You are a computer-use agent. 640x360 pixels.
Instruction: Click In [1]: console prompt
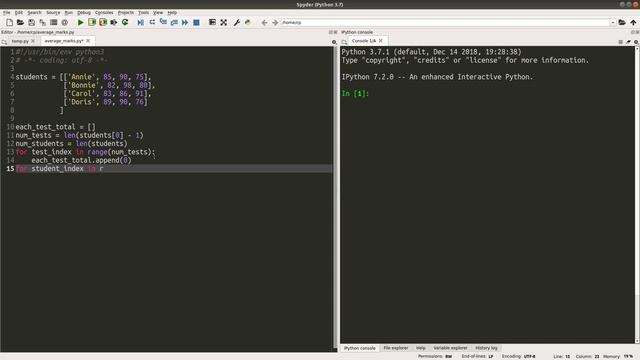pyautogui.click(x=355, y=93)
